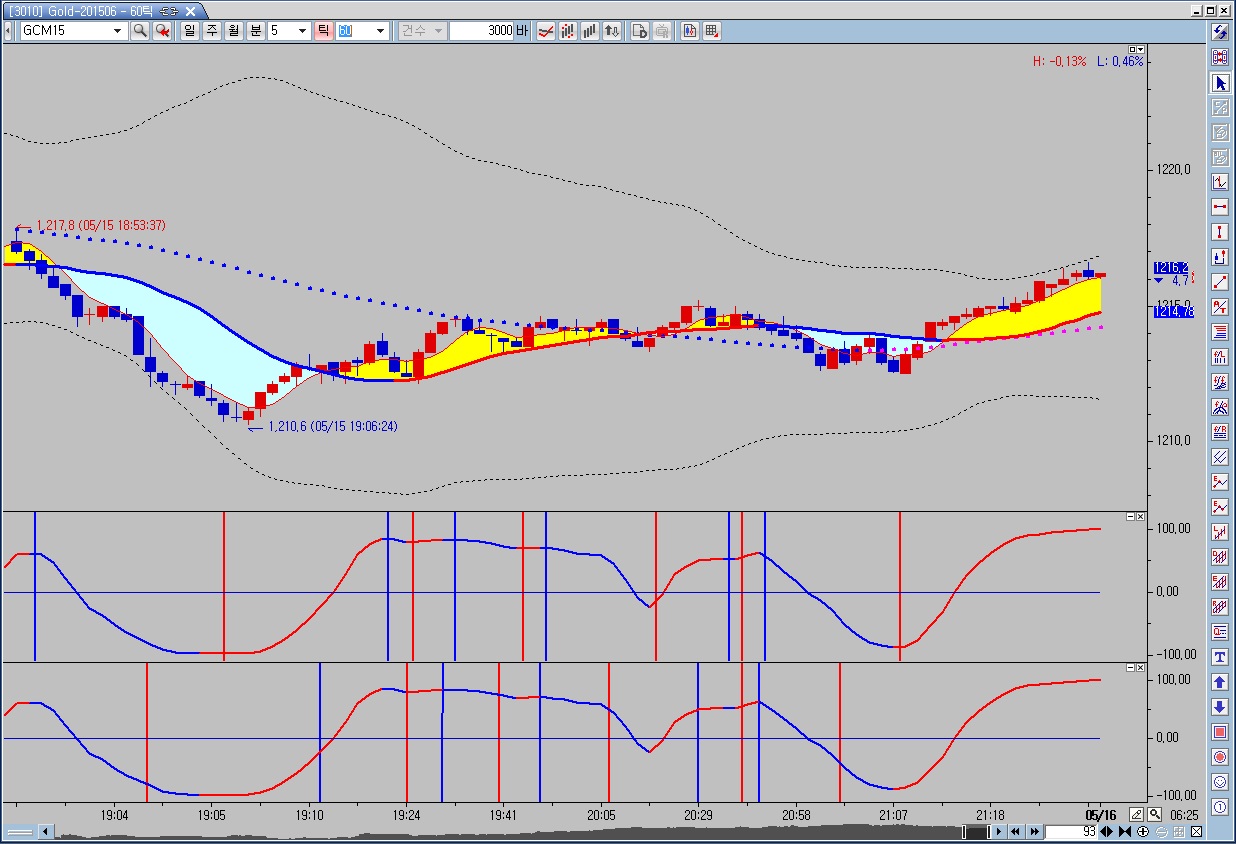
Task: Toggle the 분 (minute) period button
Action: [x=255, y=31]
